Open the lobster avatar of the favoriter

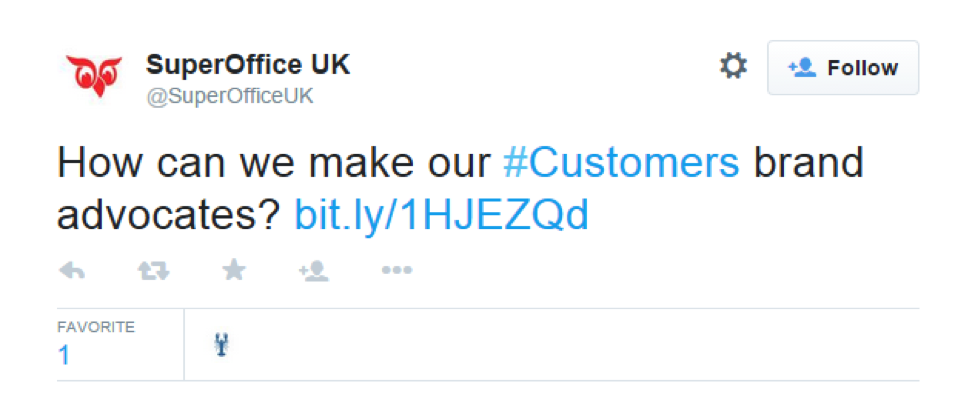coord(221,345)
